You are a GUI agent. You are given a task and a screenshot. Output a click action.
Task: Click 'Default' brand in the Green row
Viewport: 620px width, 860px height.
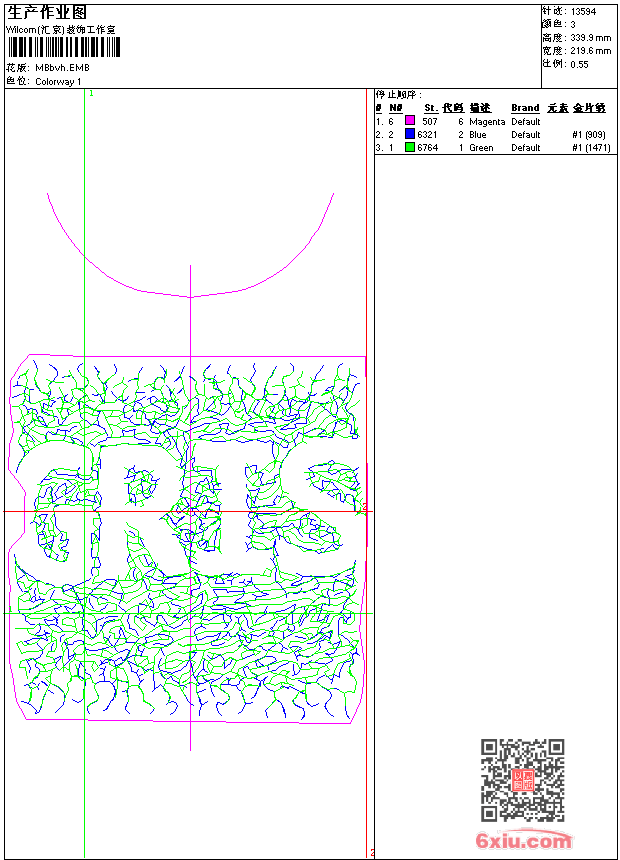click(x=526, y=148)
